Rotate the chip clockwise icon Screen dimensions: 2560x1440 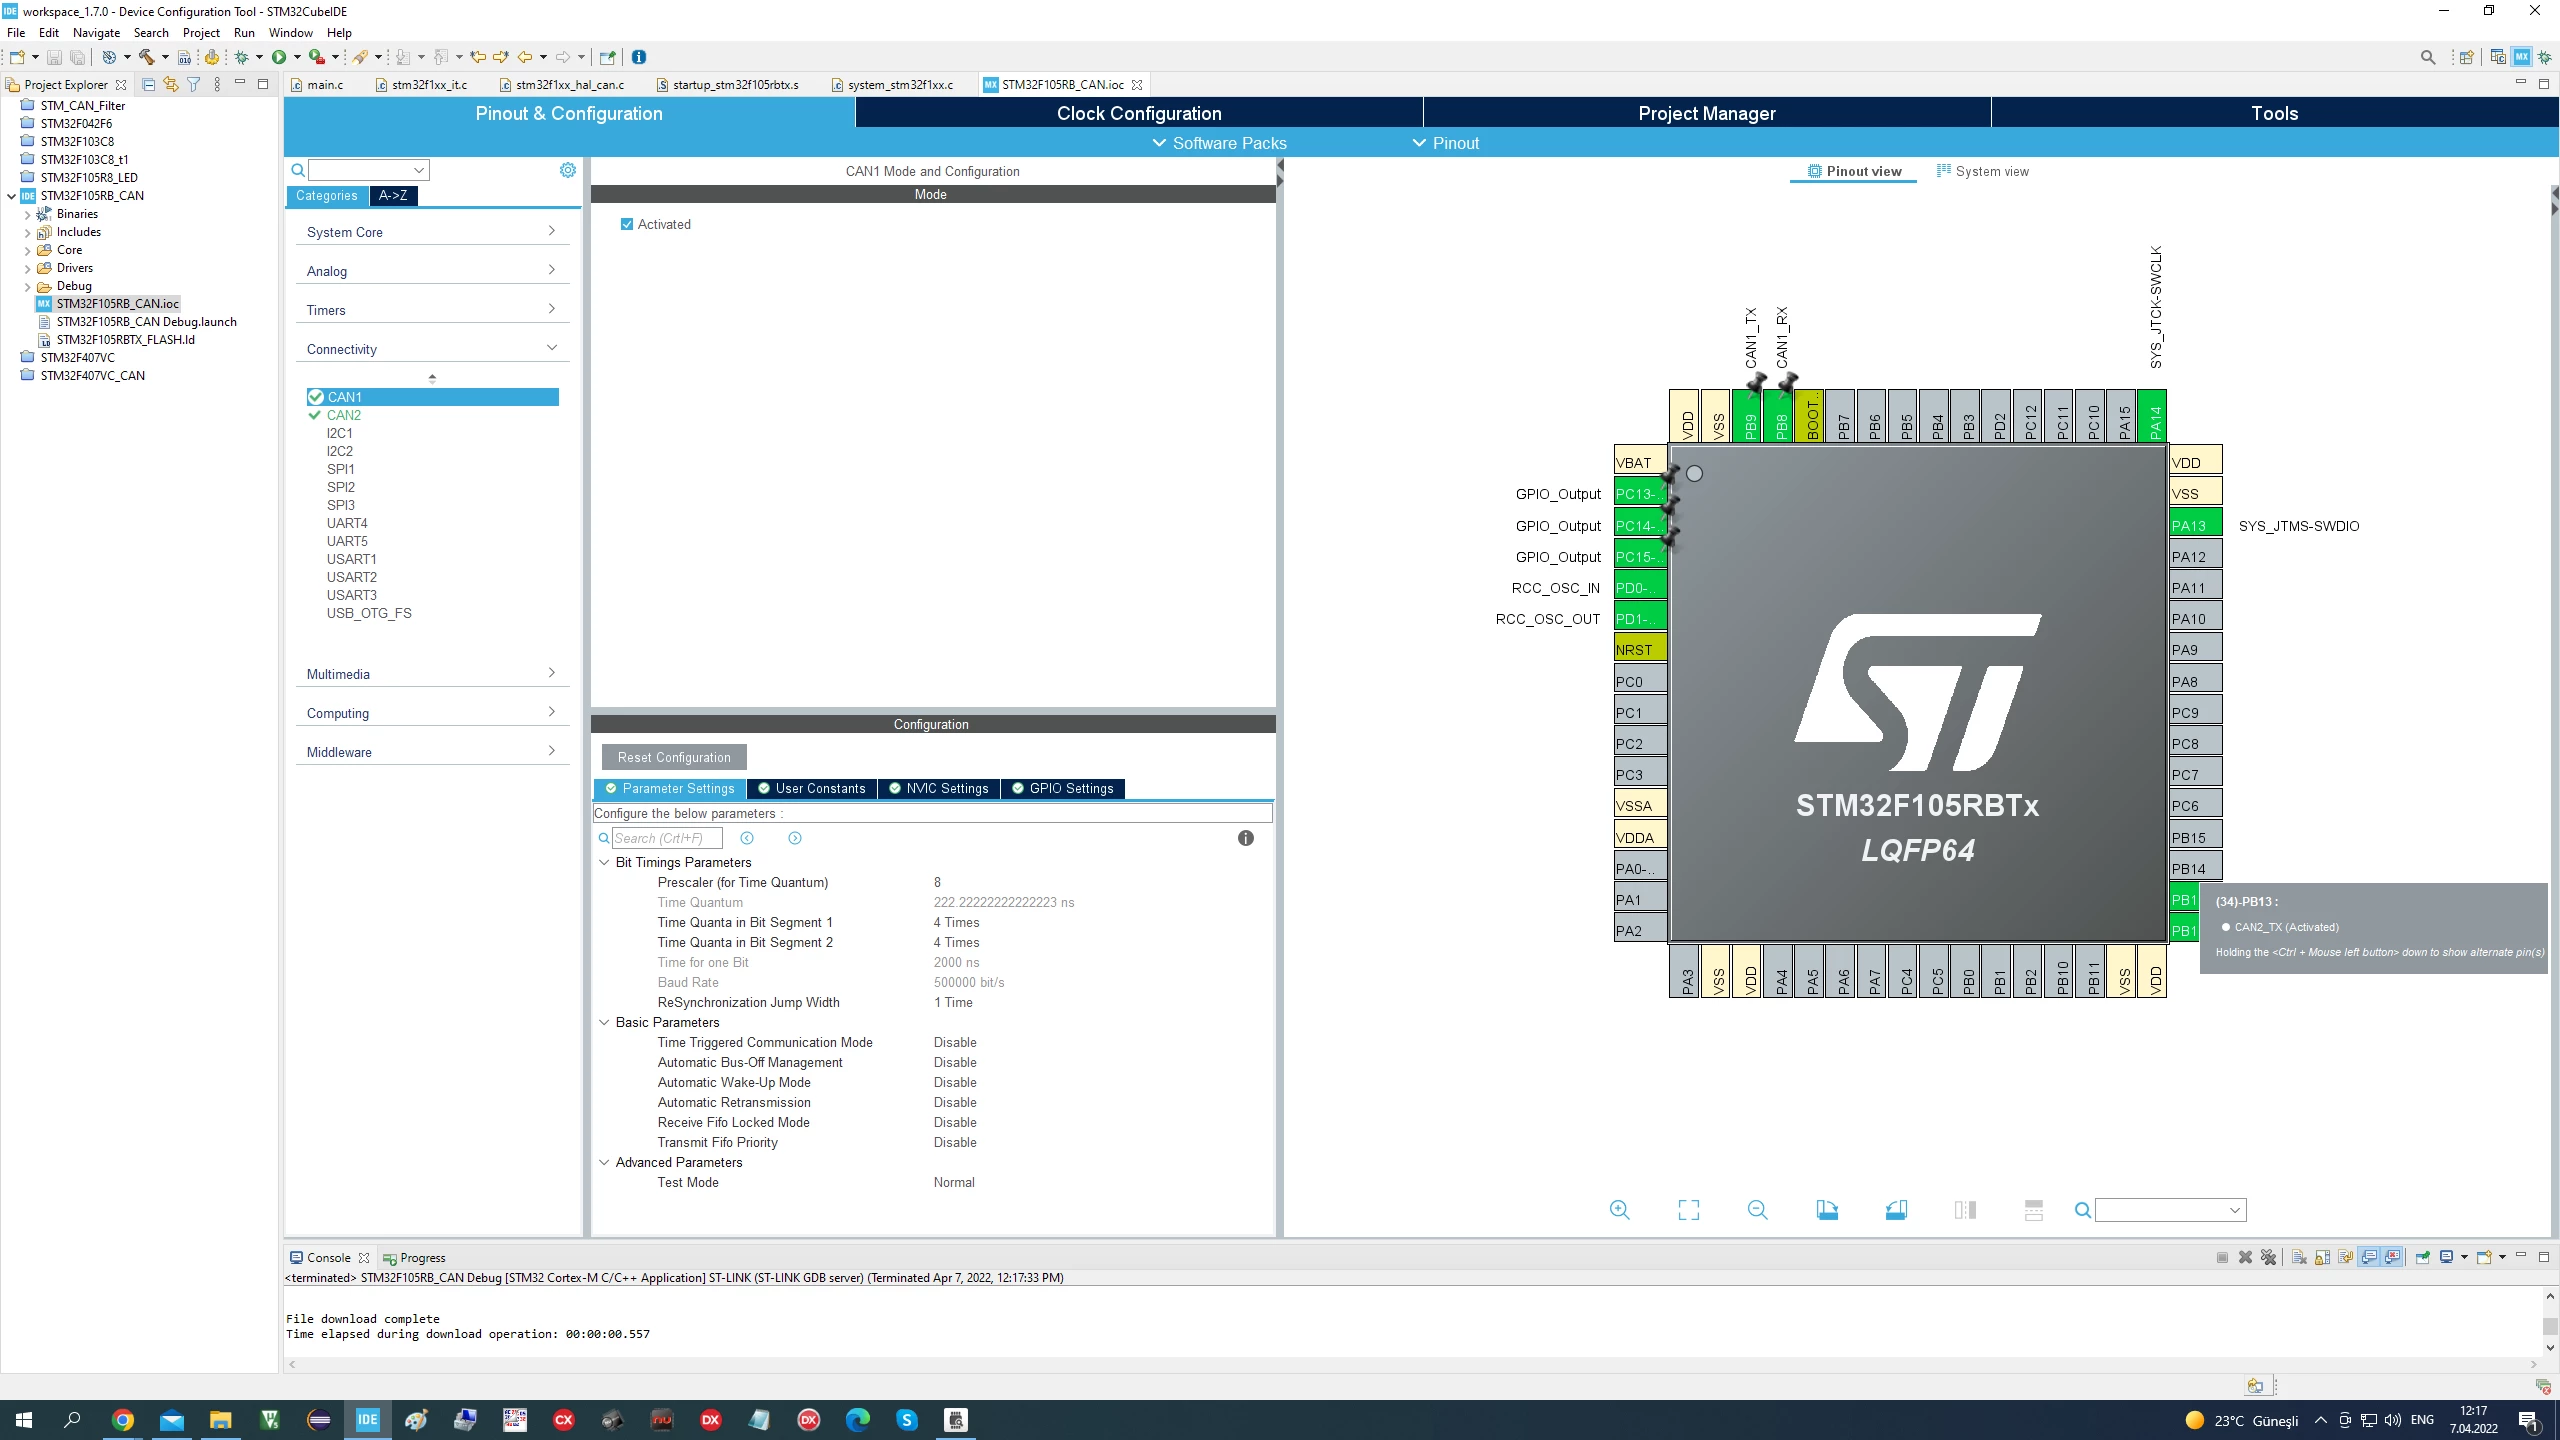pos(1827,1210)
